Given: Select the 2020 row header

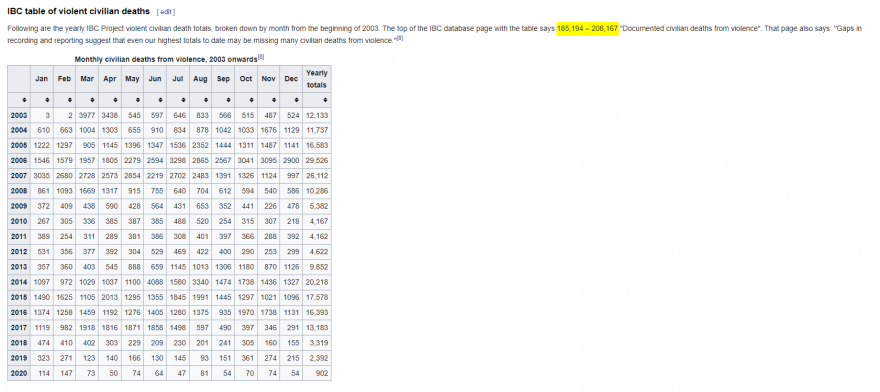Looking at the screenshot, I should [19, 373].
